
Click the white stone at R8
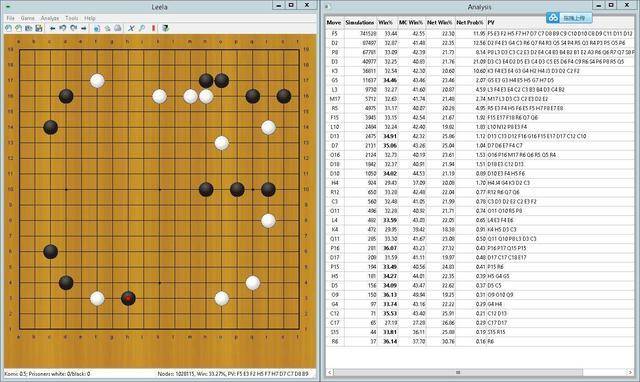pyautogui.click(x=268, y=221)
